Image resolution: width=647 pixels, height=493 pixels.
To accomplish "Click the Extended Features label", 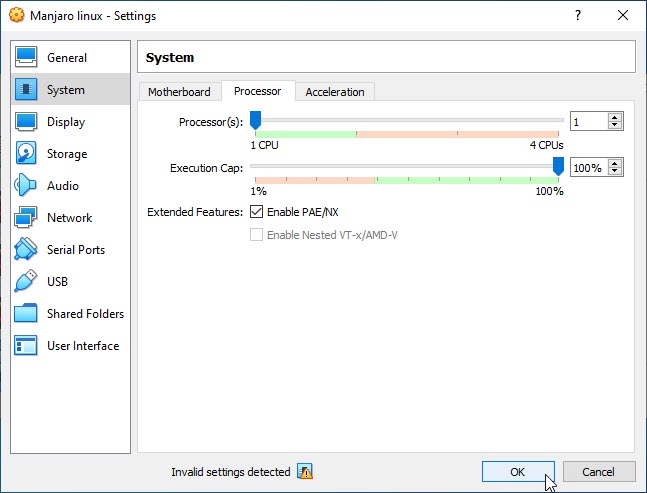I will pyautogui.click(x=195, y=212).
